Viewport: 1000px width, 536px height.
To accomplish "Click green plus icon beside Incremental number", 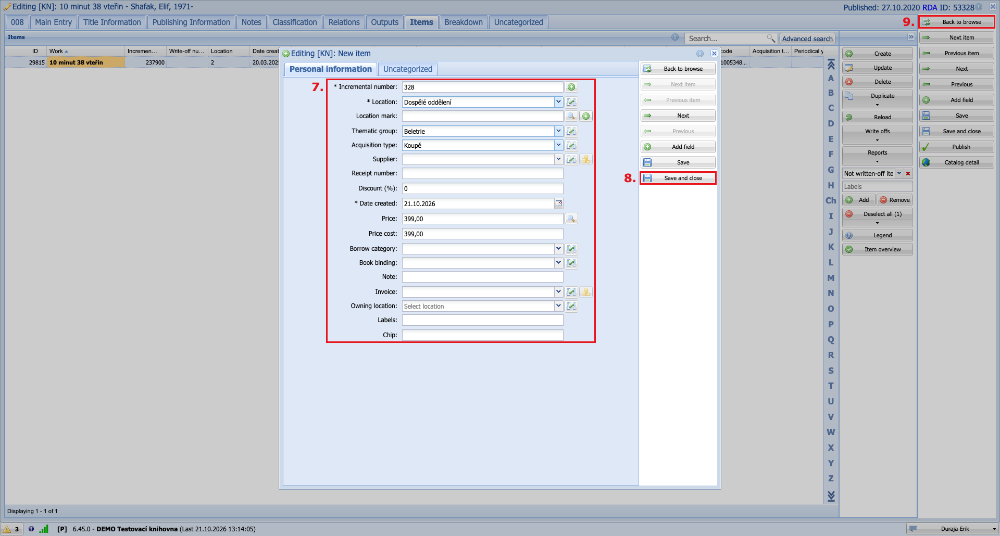I will [x=571, y=87].
